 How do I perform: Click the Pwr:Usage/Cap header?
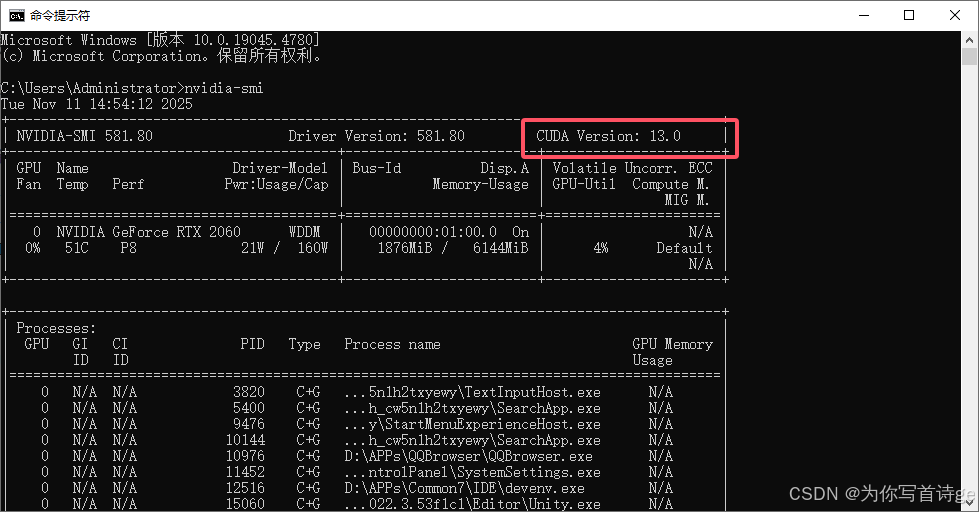point(277,185)
